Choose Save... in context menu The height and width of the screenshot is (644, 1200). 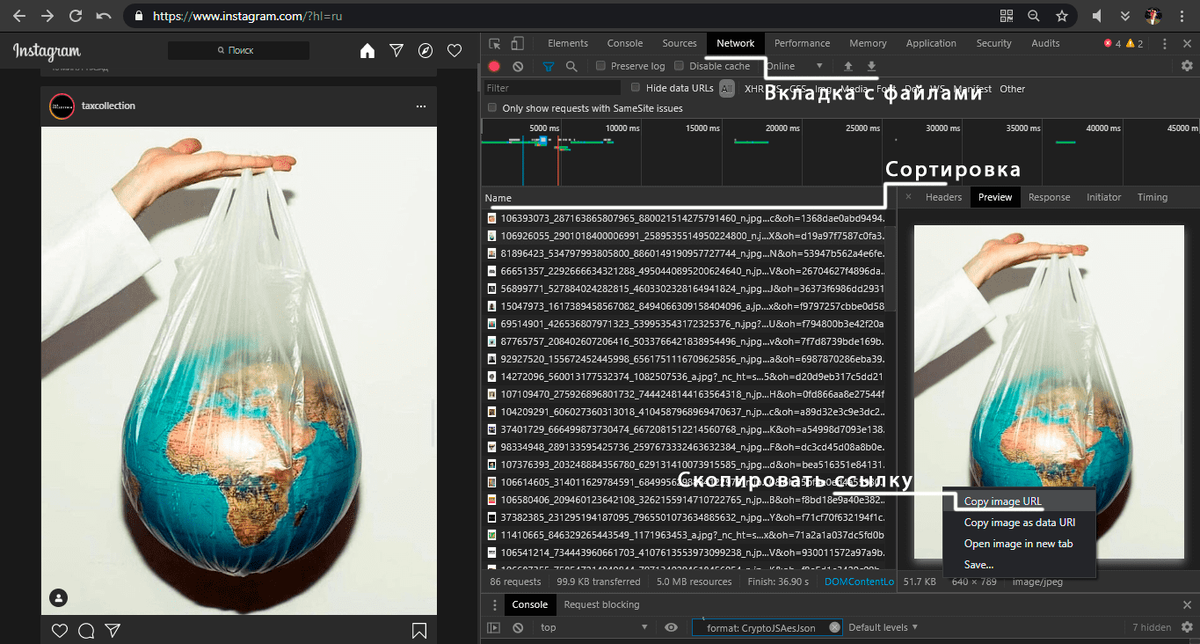(x=1020, y=565)
